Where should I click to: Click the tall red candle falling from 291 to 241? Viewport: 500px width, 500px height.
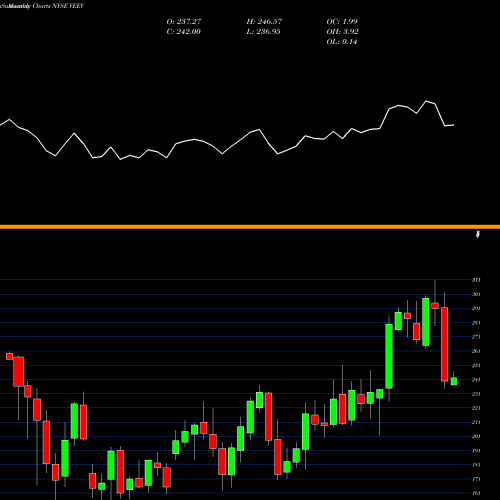click(444, 344)
